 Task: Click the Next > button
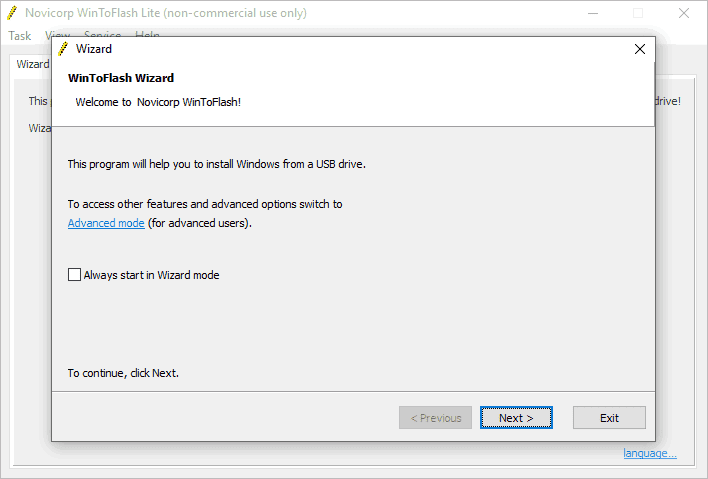pos(516,418)
